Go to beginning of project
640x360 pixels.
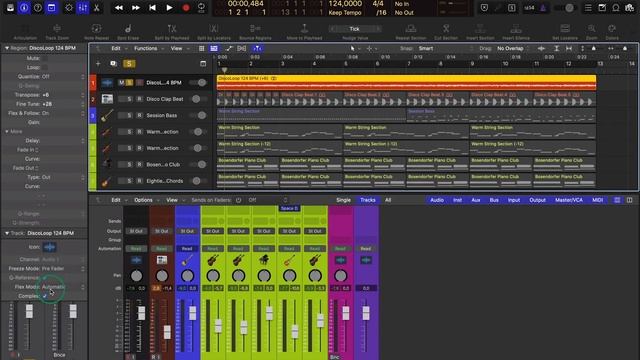152,8
